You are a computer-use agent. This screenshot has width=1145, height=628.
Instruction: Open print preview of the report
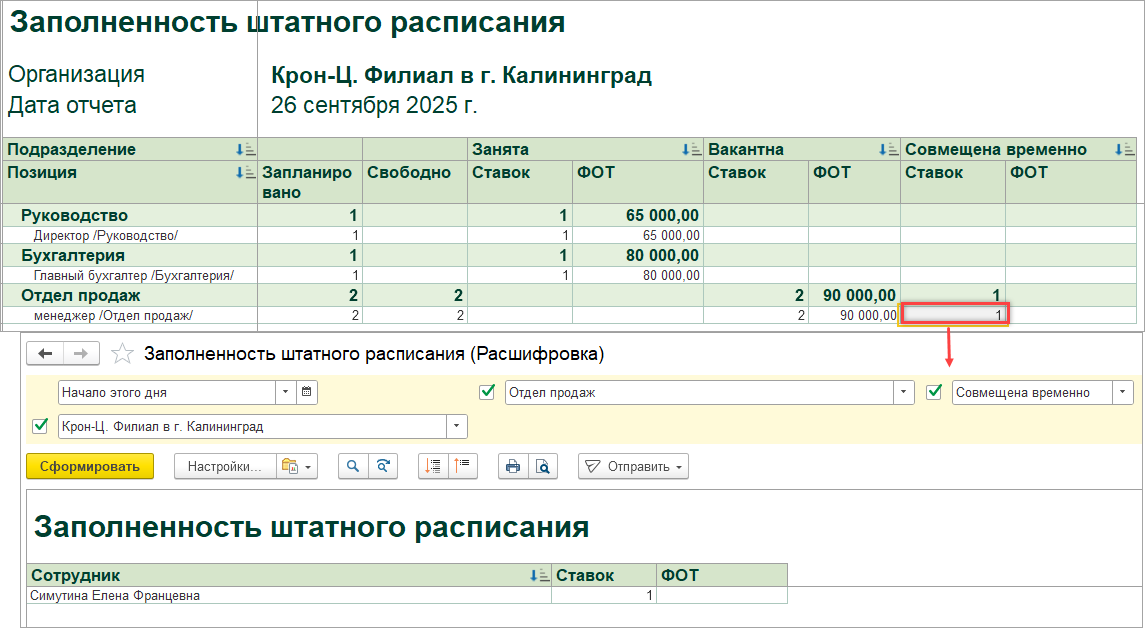[542, 466]
